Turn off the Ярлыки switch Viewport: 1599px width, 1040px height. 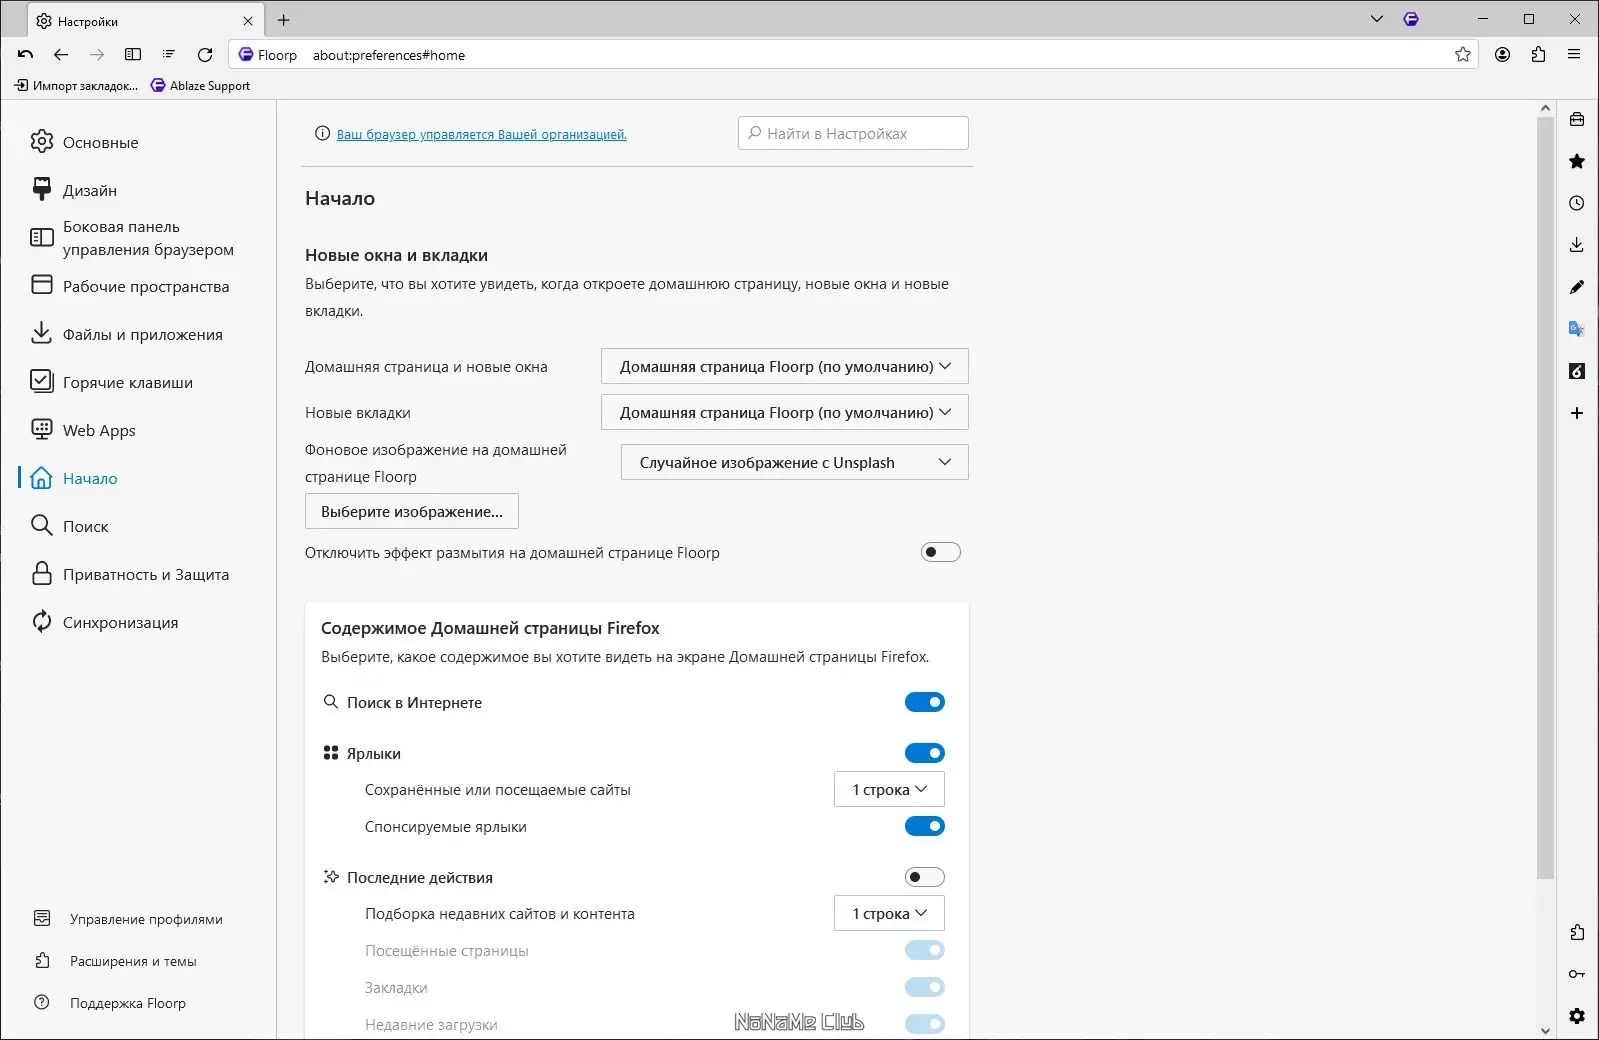coord(925,753)
